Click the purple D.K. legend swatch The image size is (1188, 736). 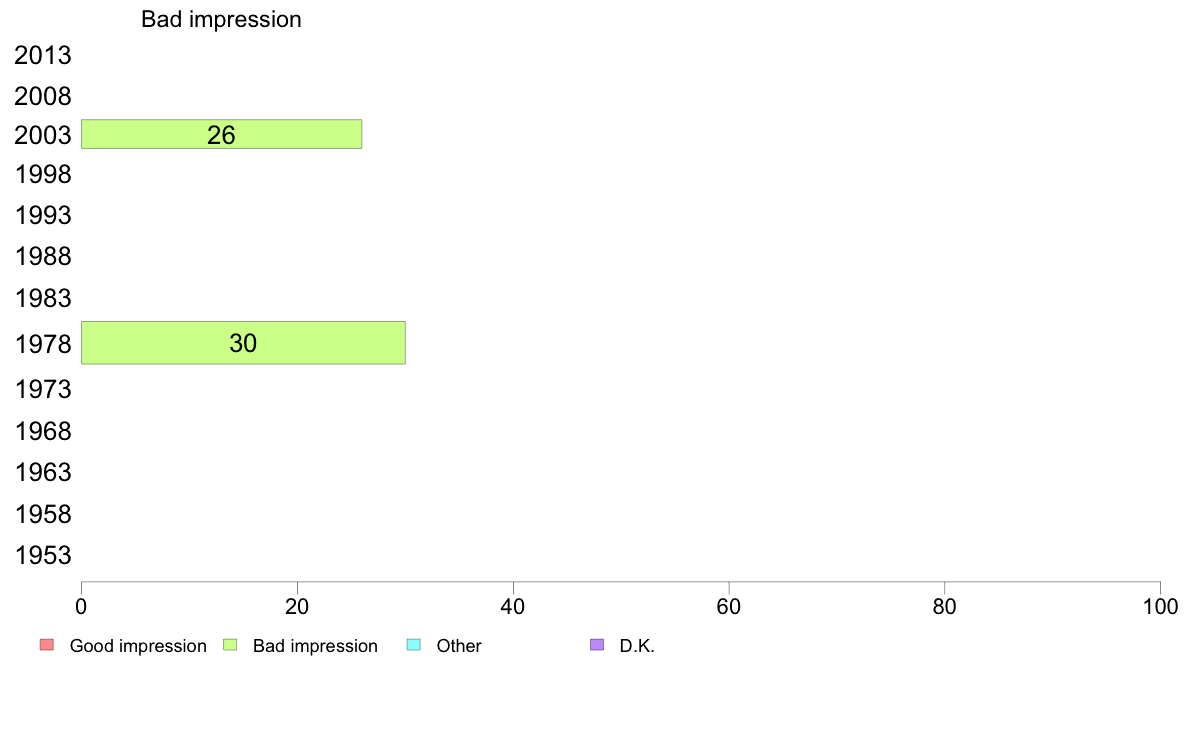coord(597,645)
